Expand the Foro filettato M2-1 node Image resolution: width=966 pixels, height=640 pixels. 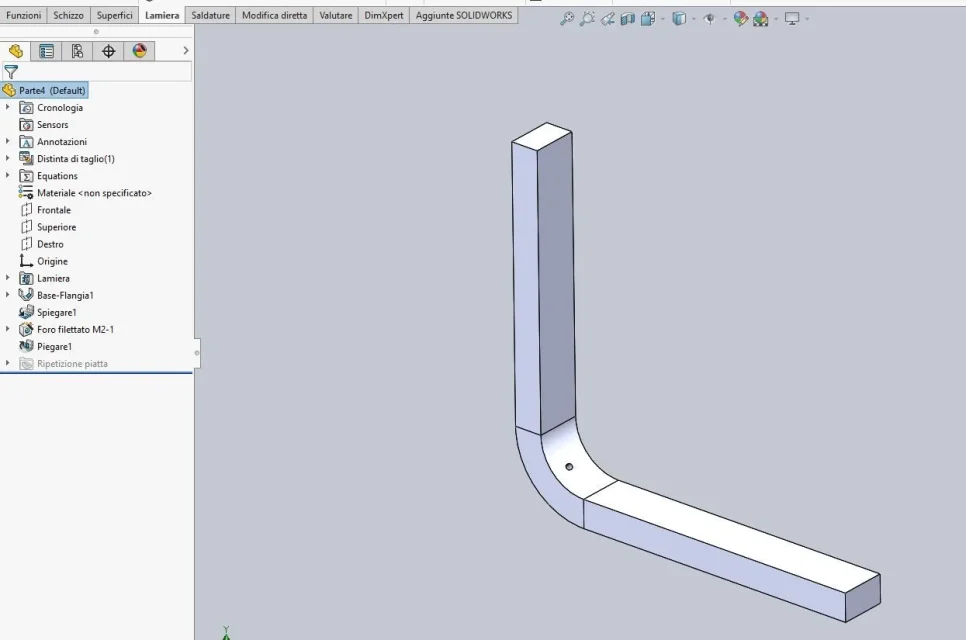tap(7, 329)
